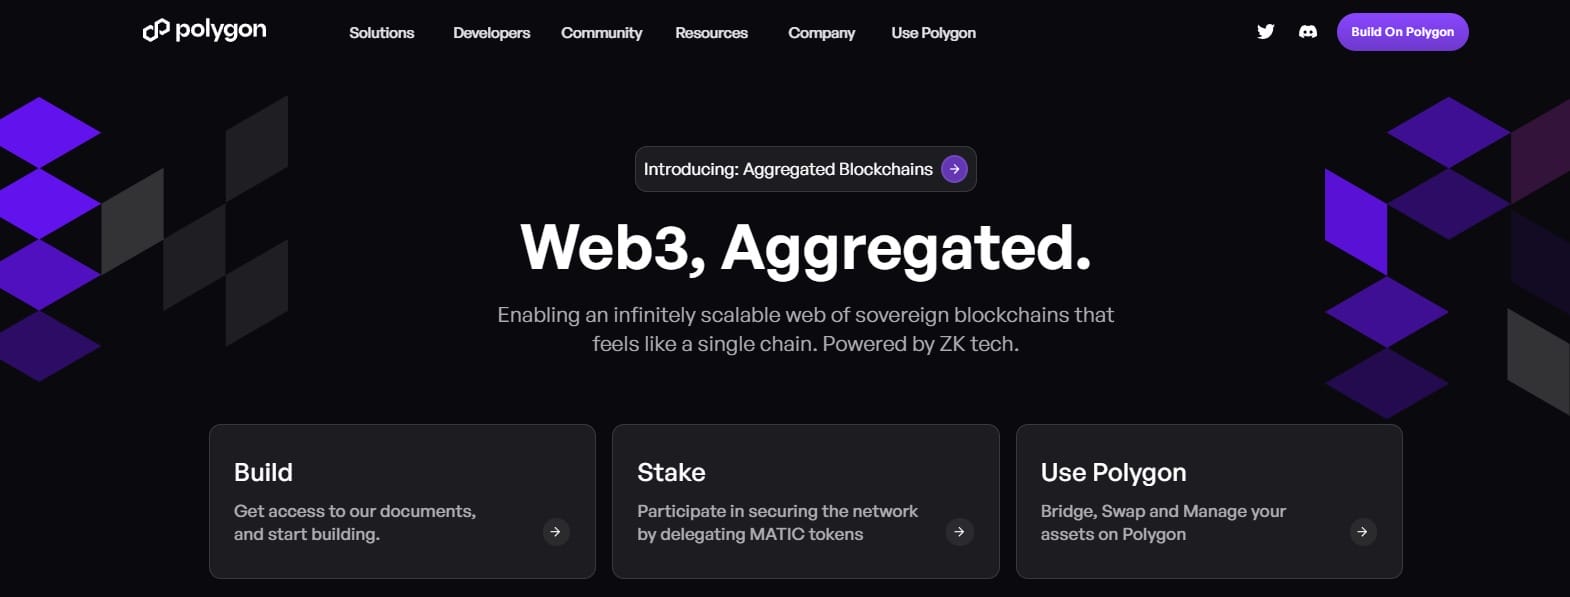
Task: Click the arrow icon in Stake card
Action: [959, 532]
